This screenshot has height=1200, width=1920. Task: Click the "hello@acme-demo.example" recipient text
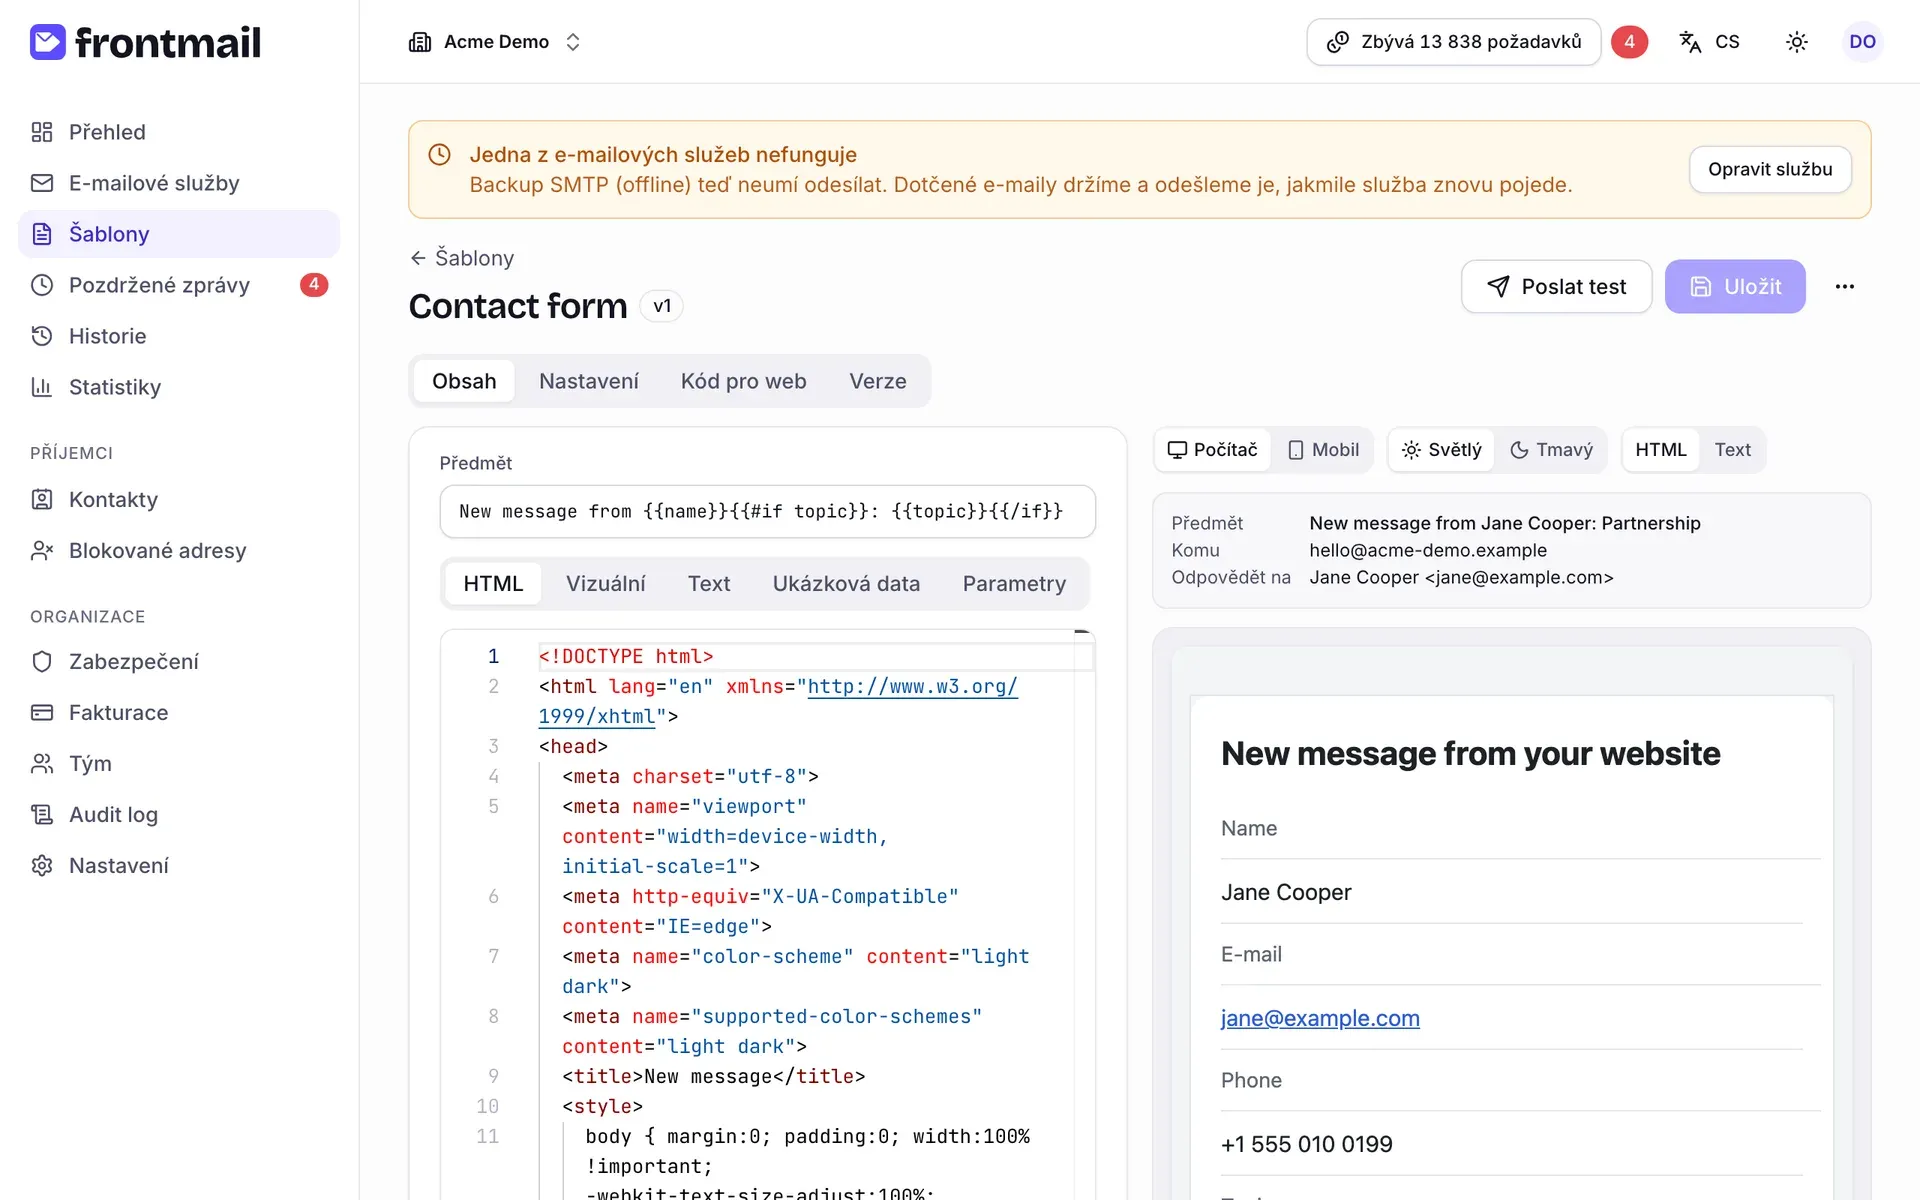point(1428,550)
